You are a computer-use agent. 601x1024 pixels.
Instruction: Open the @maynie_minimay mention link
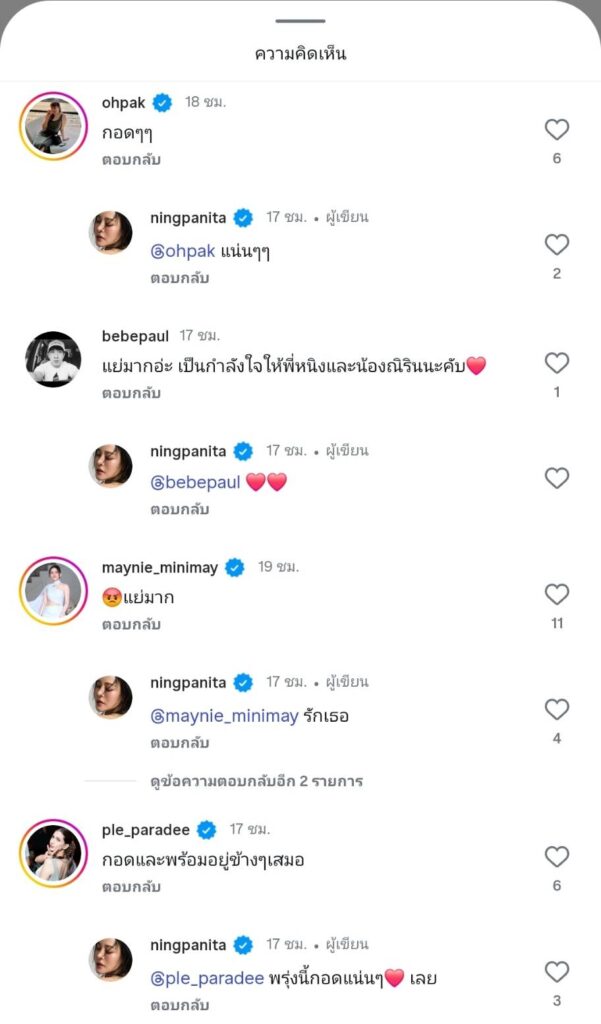tap(224, 716)
